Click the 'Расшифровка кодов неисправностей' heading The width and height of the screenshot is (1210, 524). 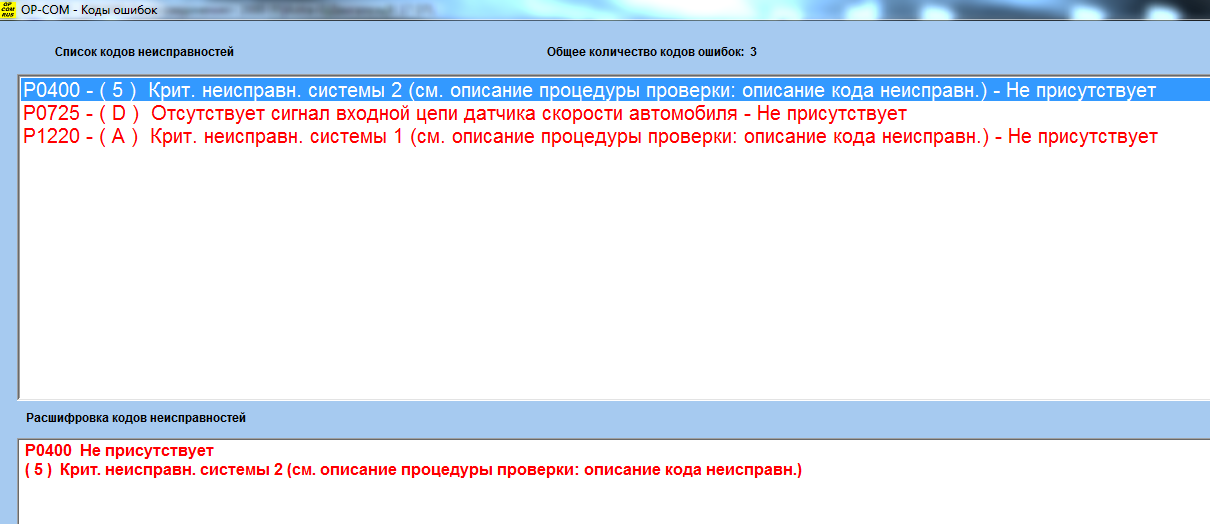pyautogui.click(x=136, y=418)
